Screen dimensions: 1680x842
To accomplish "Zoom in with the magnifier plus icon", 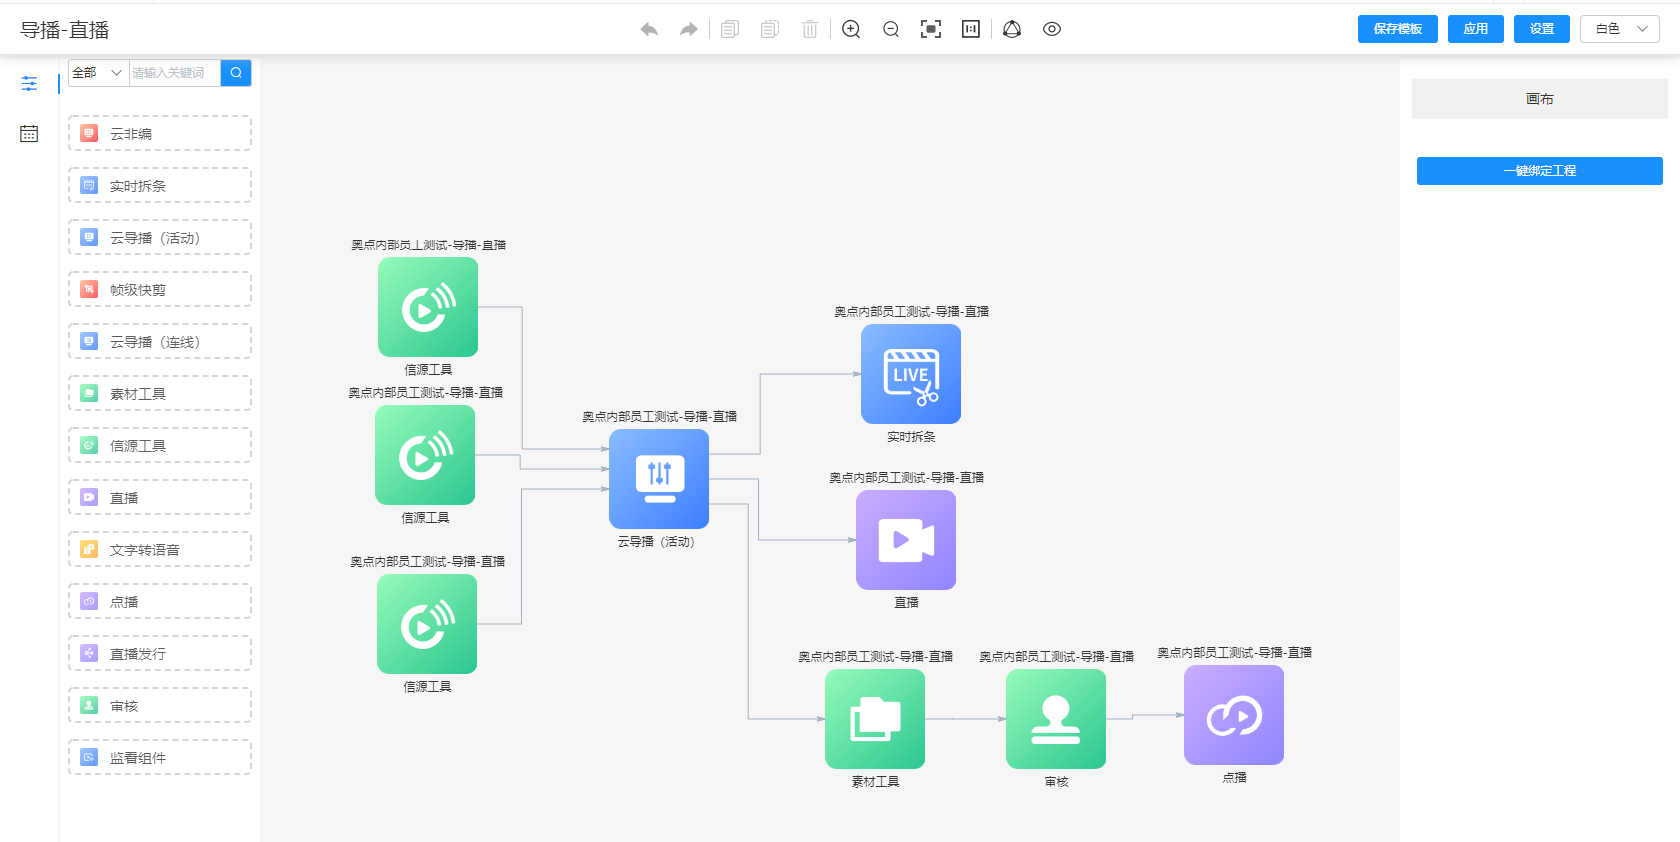I will click(x=851, y=29).
